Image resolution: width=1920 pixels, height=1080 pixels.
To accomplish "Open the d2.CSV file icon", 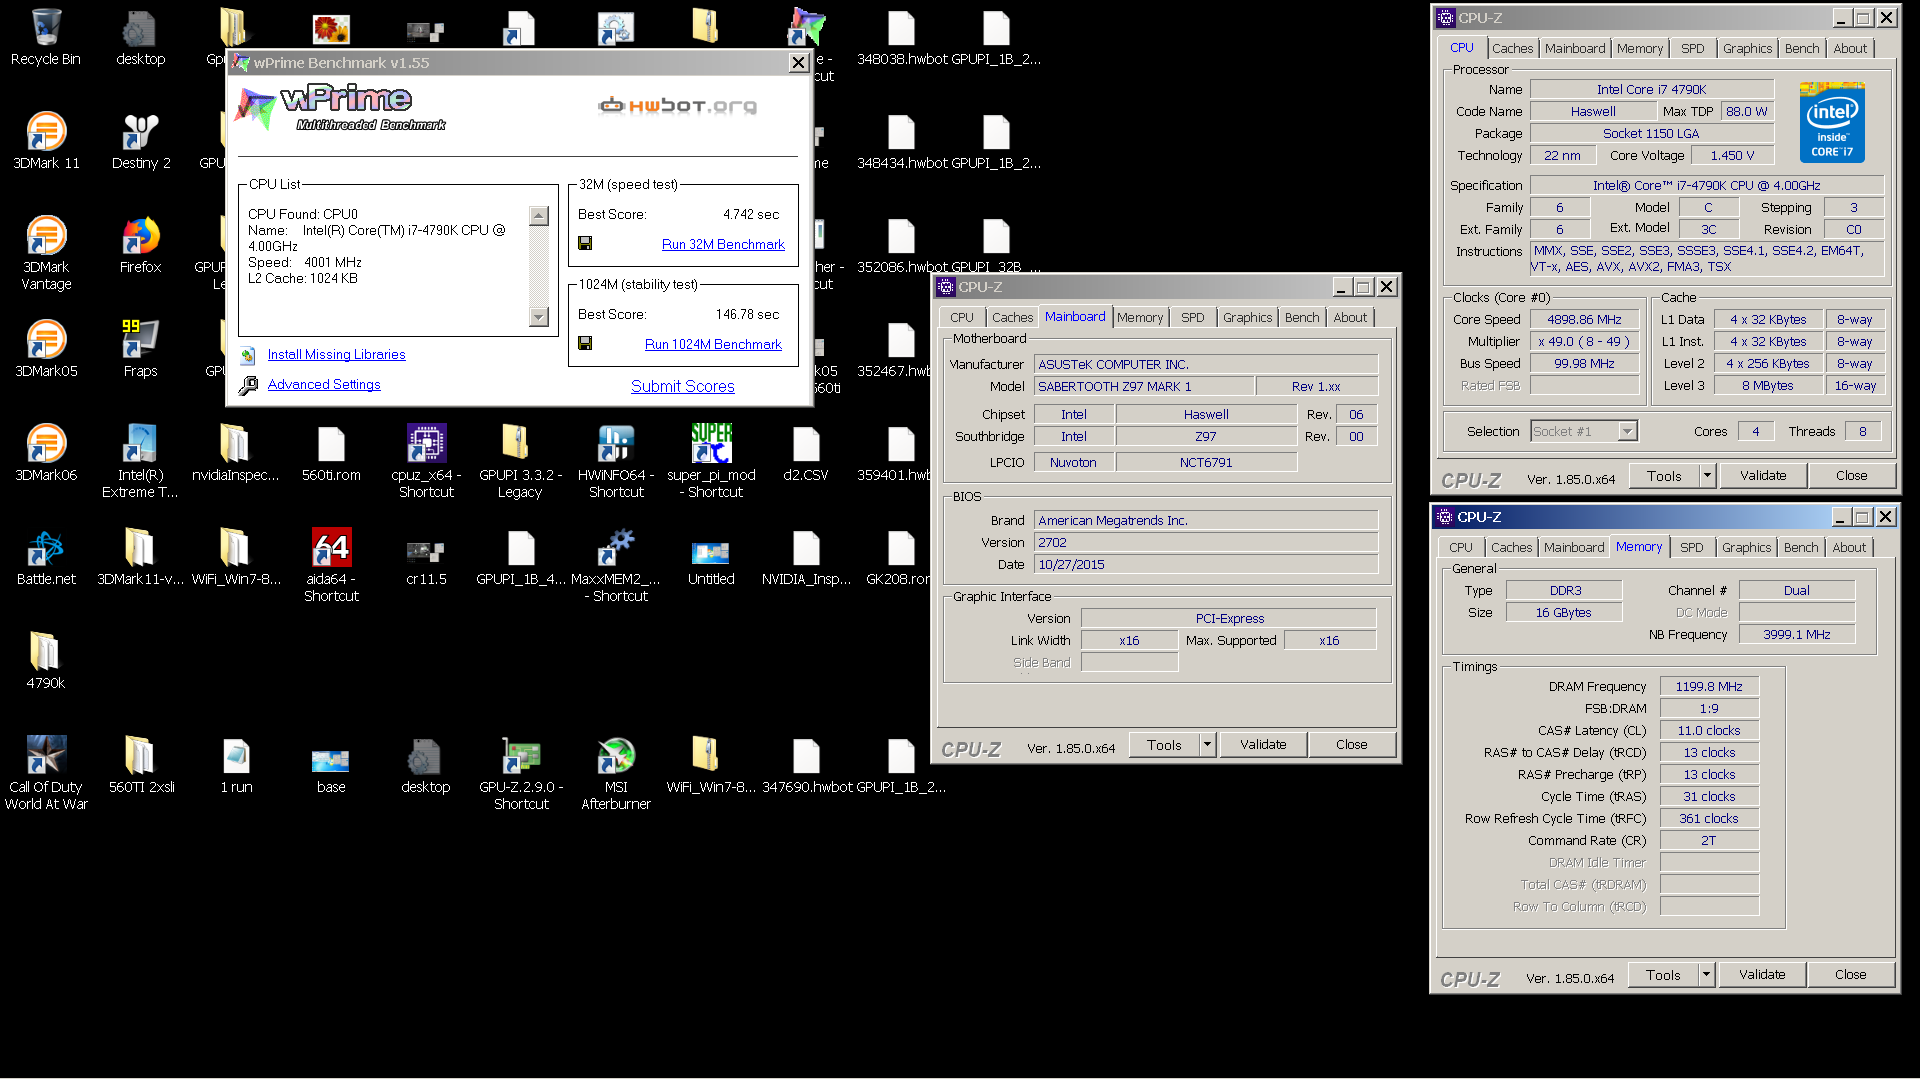I will point(806,453).
